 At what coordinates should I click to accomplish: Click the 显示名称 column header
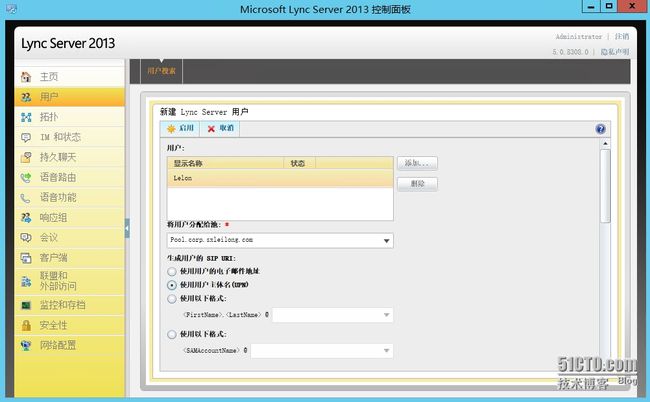pos(226,163)
